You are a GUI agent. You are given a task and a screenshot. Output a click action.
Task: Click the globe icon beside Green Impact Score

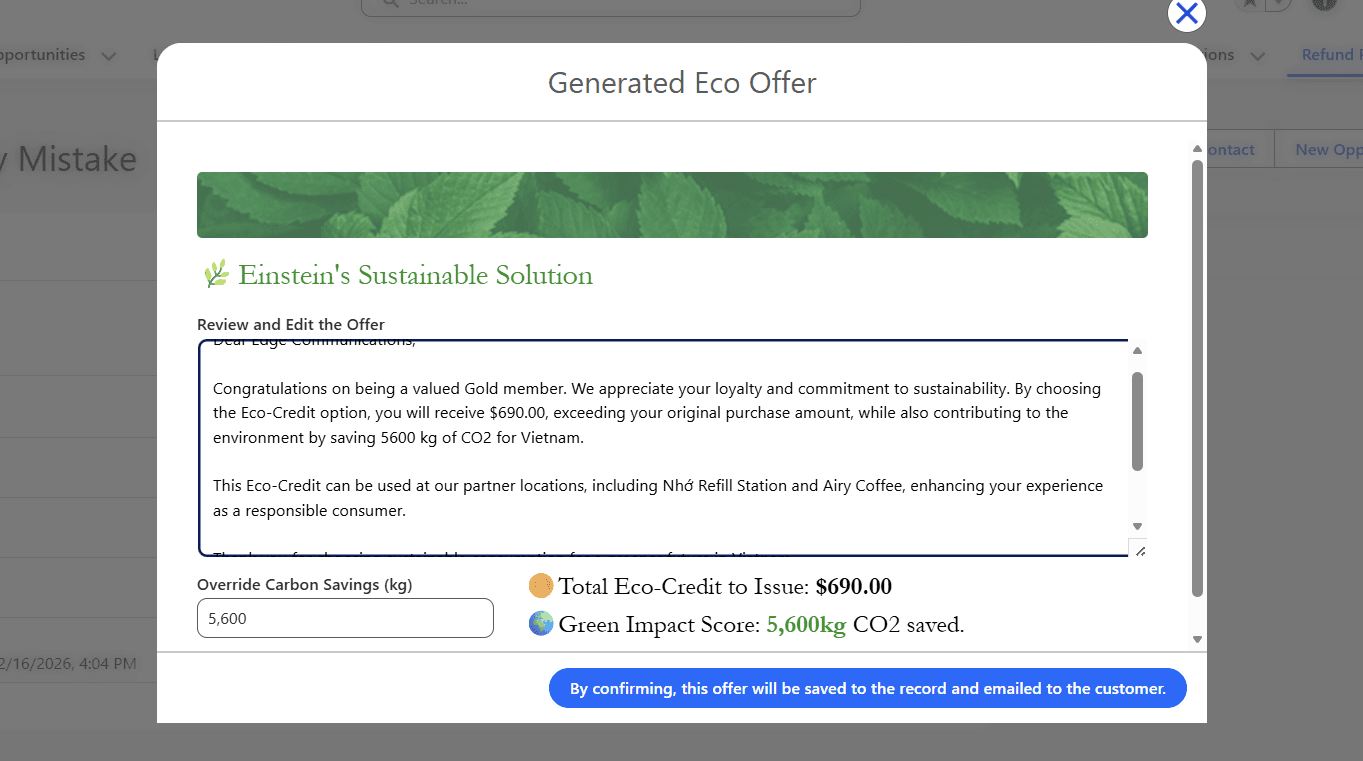coord(541,624)
